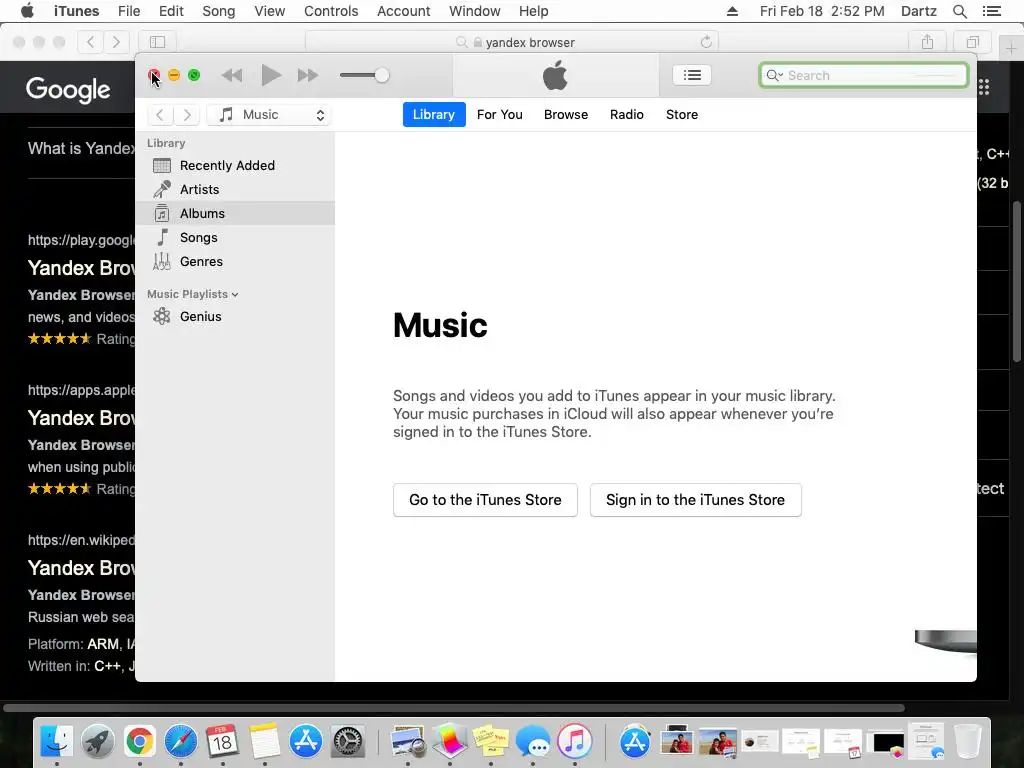Viewport: 1024px width, 768px height.
Task: Open the Song menu
Action: click(x=219, y=11)
